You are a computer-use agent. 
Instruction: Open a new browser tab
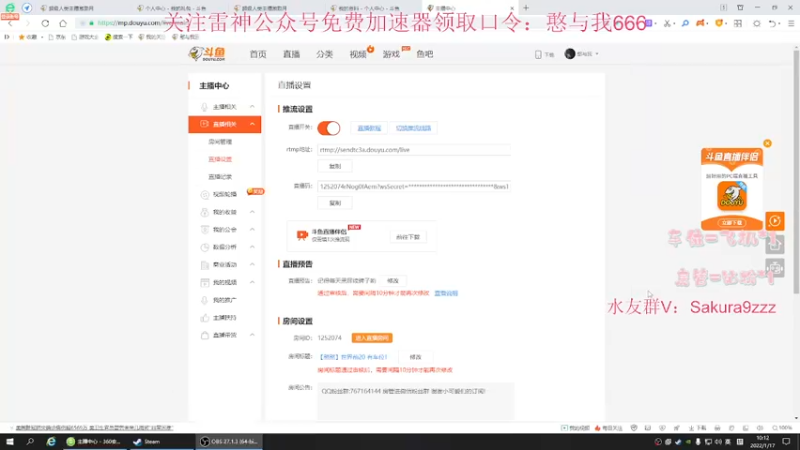(526, 8)
